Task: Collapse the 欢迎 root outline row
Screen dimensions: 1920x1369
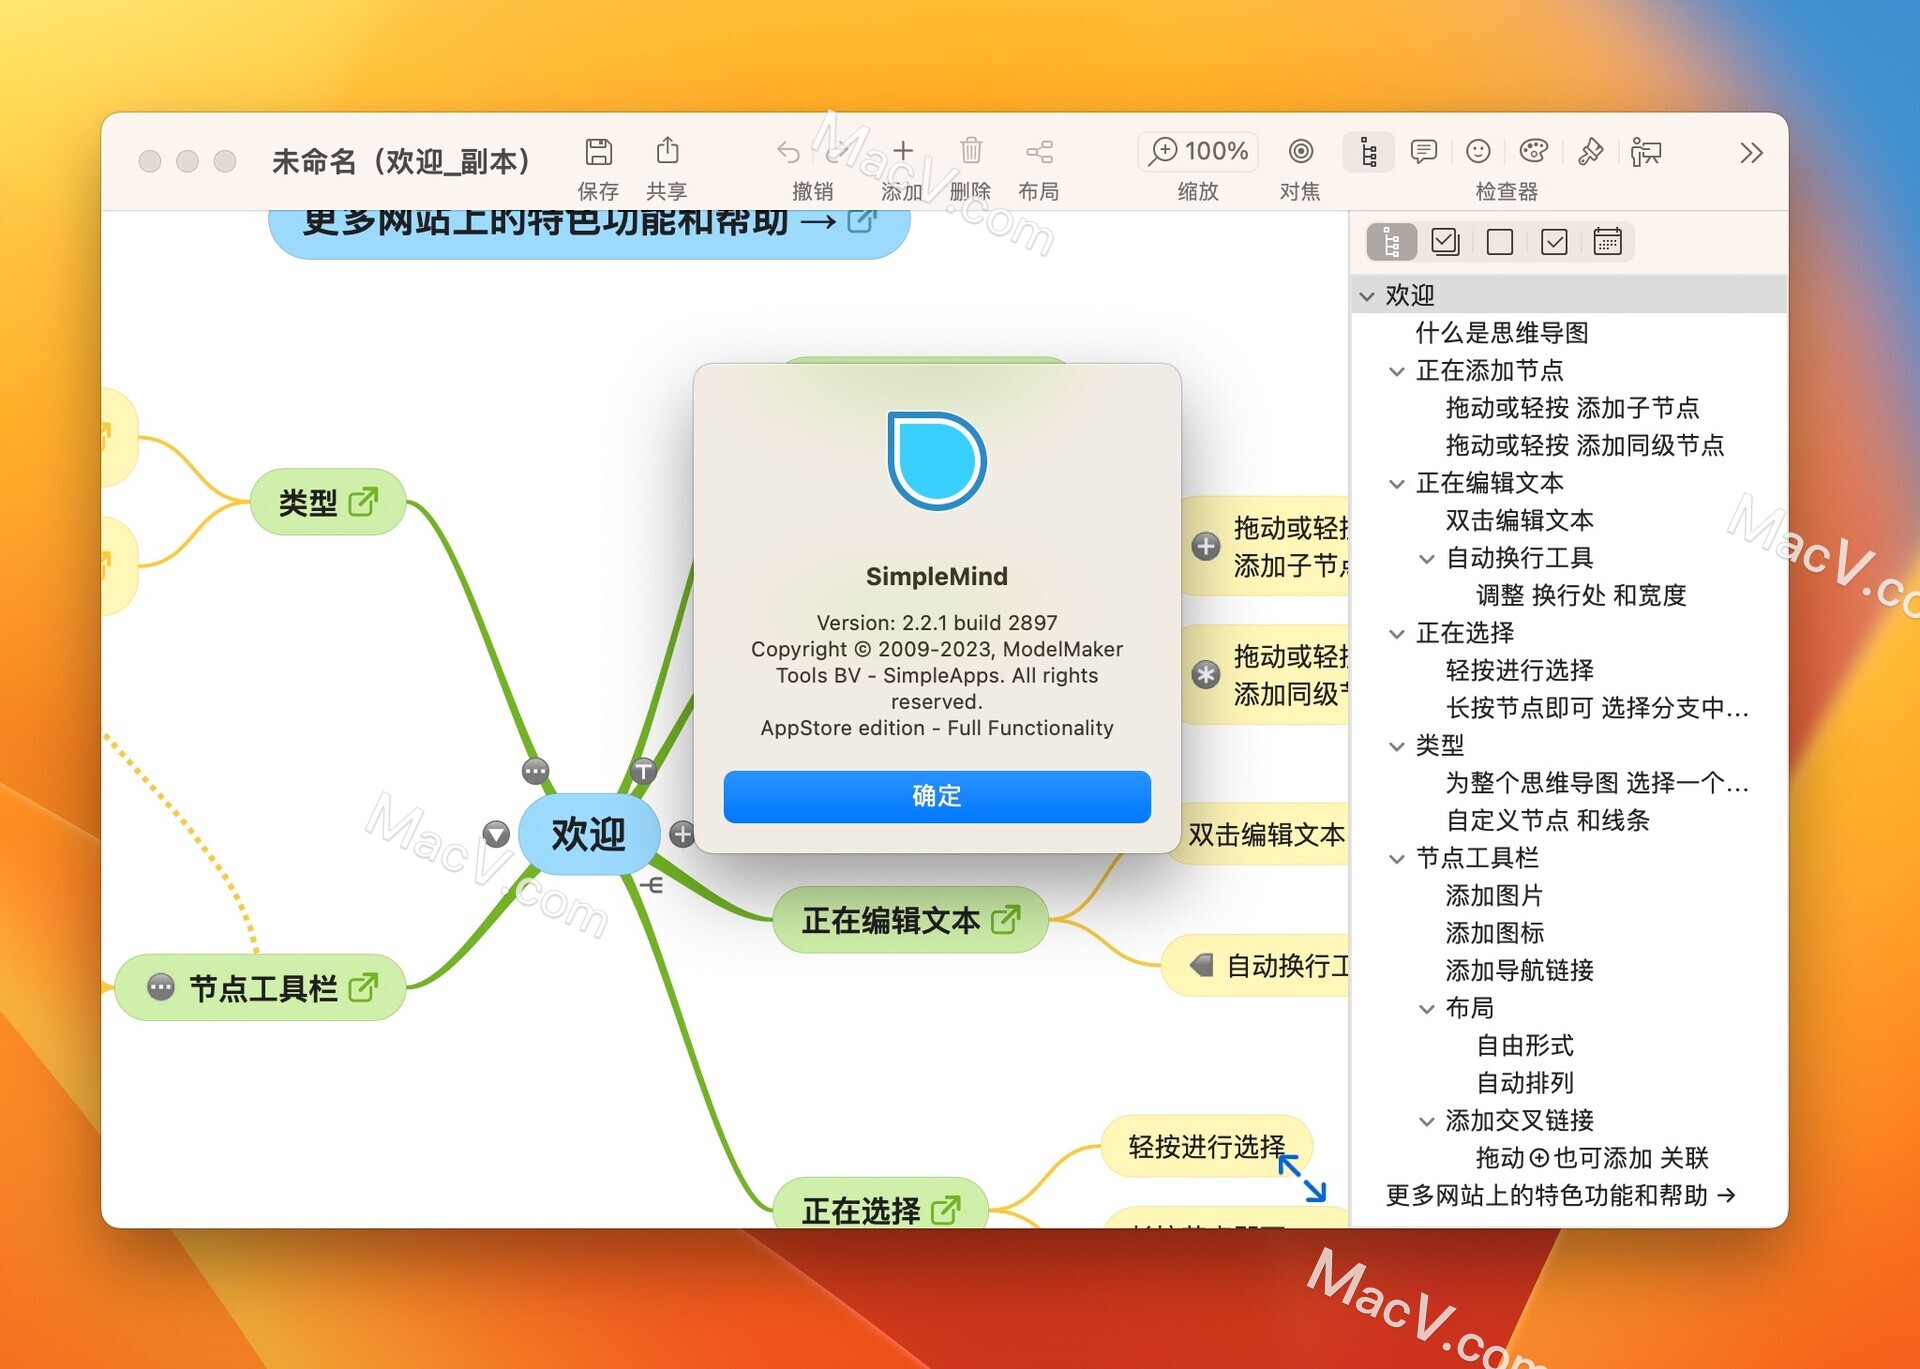Action: 1367,296
